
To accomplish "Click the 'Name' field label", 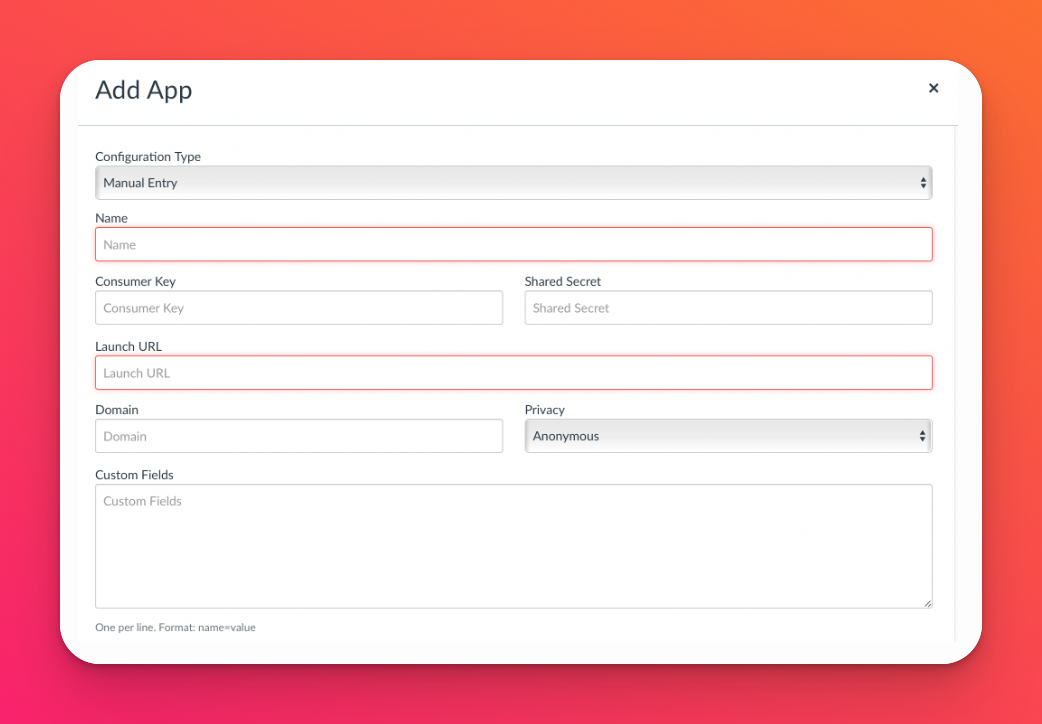I will coord(111,218).
